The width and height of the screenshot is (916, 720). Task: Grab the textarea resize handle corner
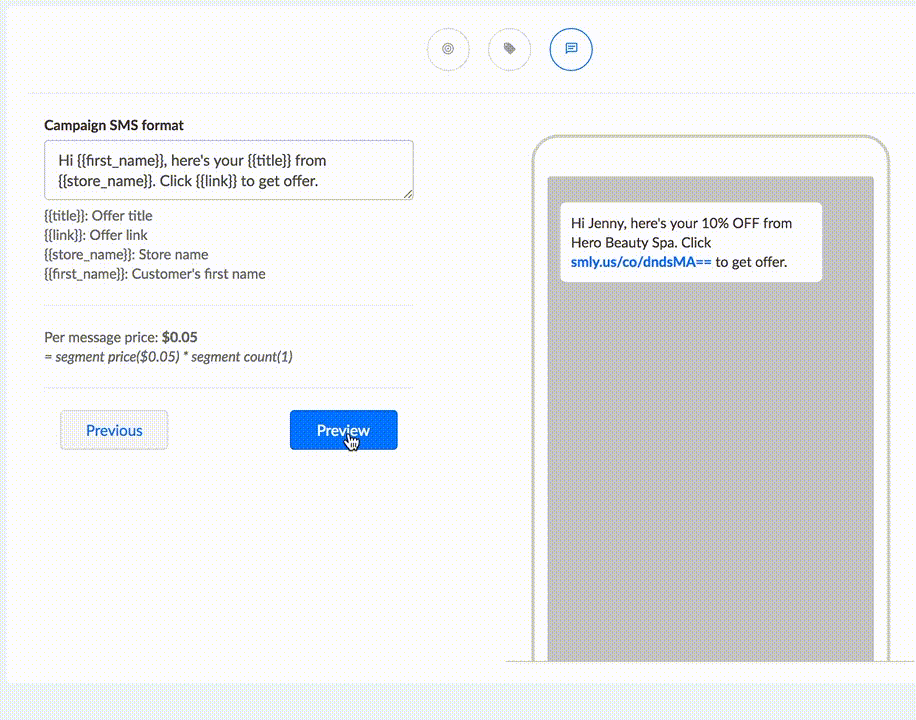tap(408, 194)
